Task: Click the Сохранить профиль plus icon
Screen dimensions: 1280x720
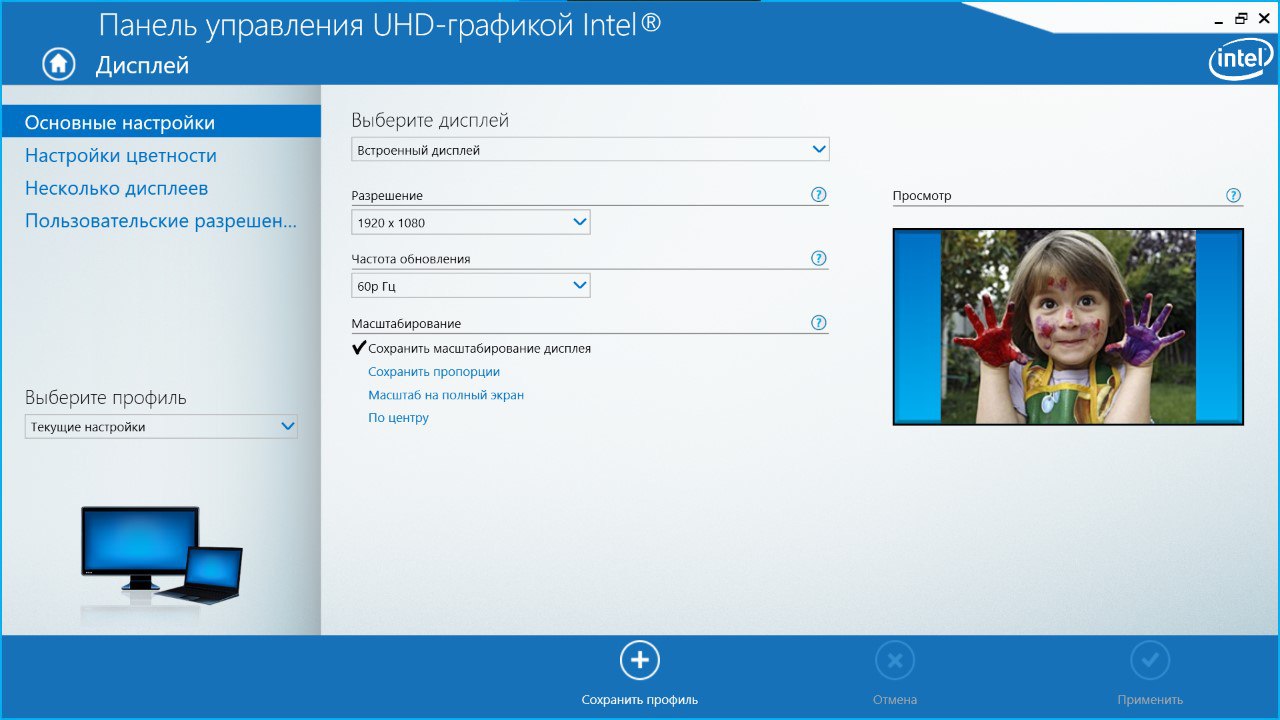Action: 640,660
